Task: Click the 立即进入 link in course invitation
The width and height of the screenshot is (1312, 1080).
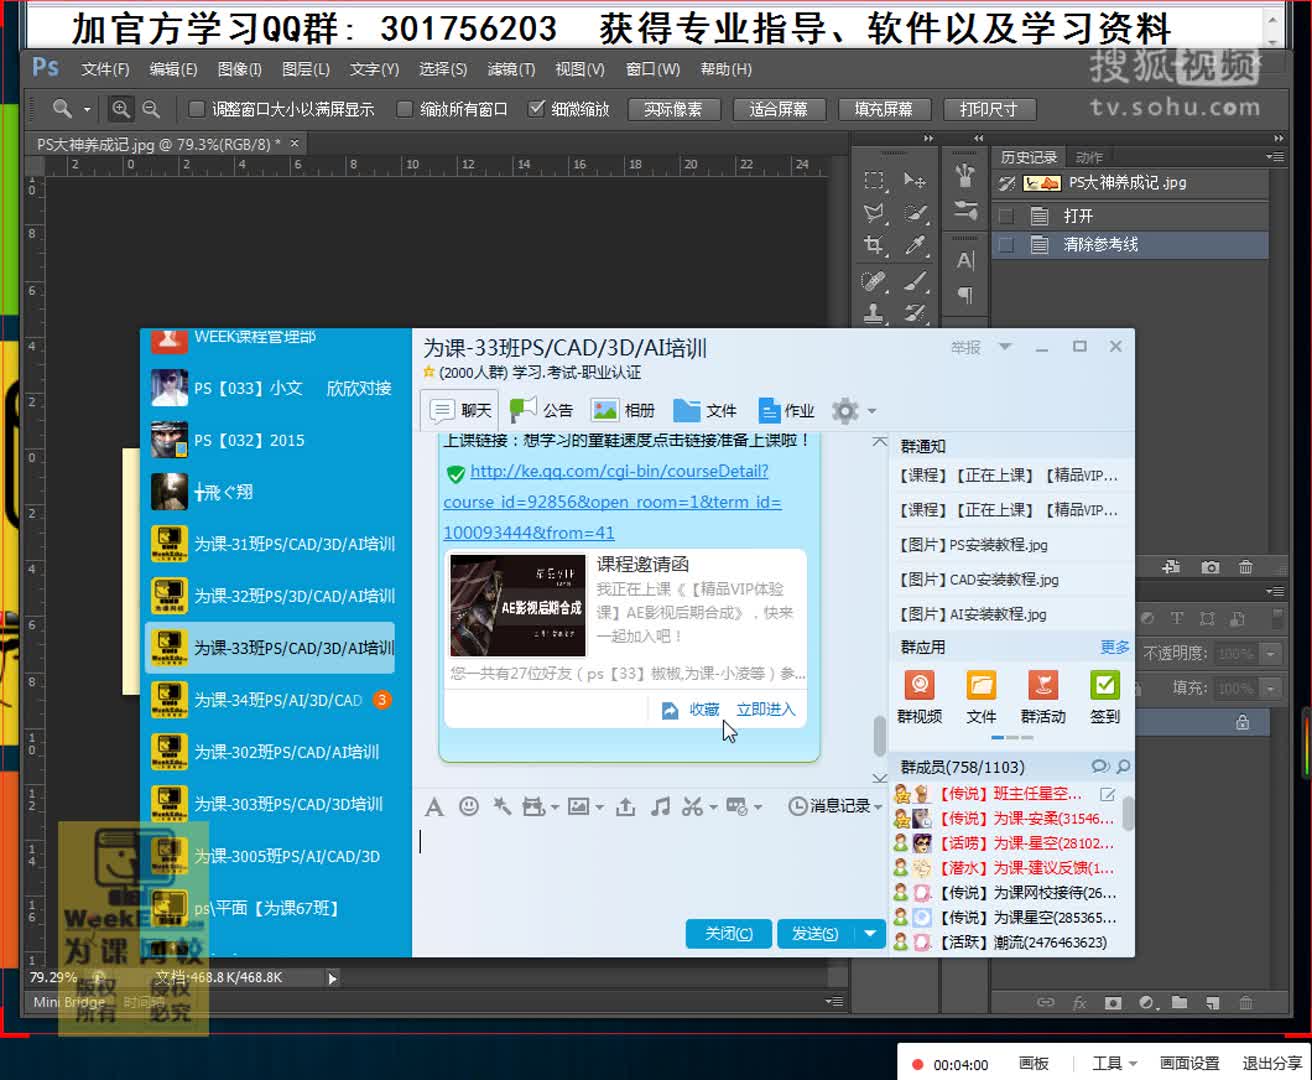Action: coord(766,709)
